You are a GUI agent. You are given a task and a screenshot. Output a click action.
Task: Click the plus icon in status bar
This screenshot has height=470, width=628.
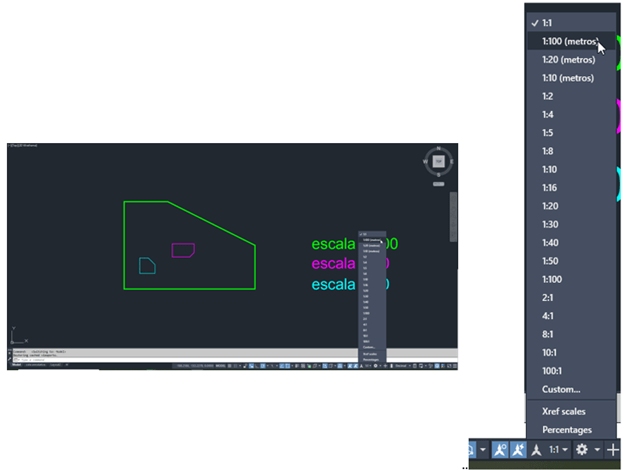point(613,451)
